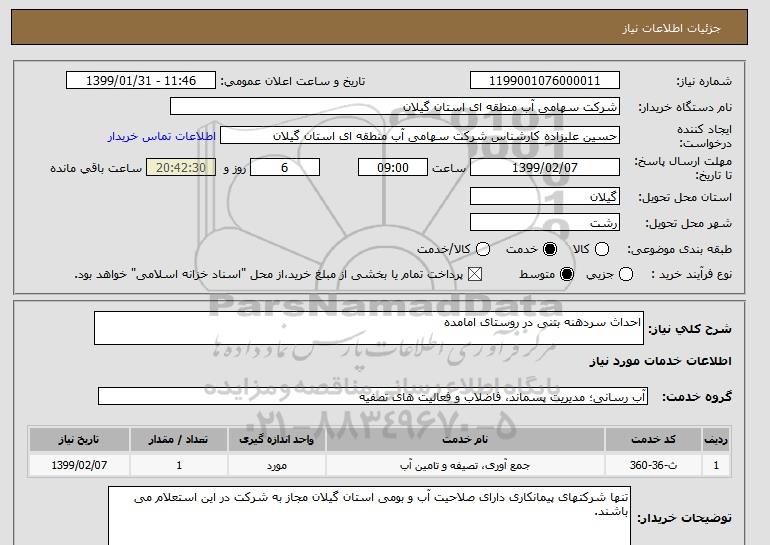This screenshot has height=545, width=770.
Task: Click the تاریخ و ساعت اعلان عمومی label
Action: (x=293, y=82)
